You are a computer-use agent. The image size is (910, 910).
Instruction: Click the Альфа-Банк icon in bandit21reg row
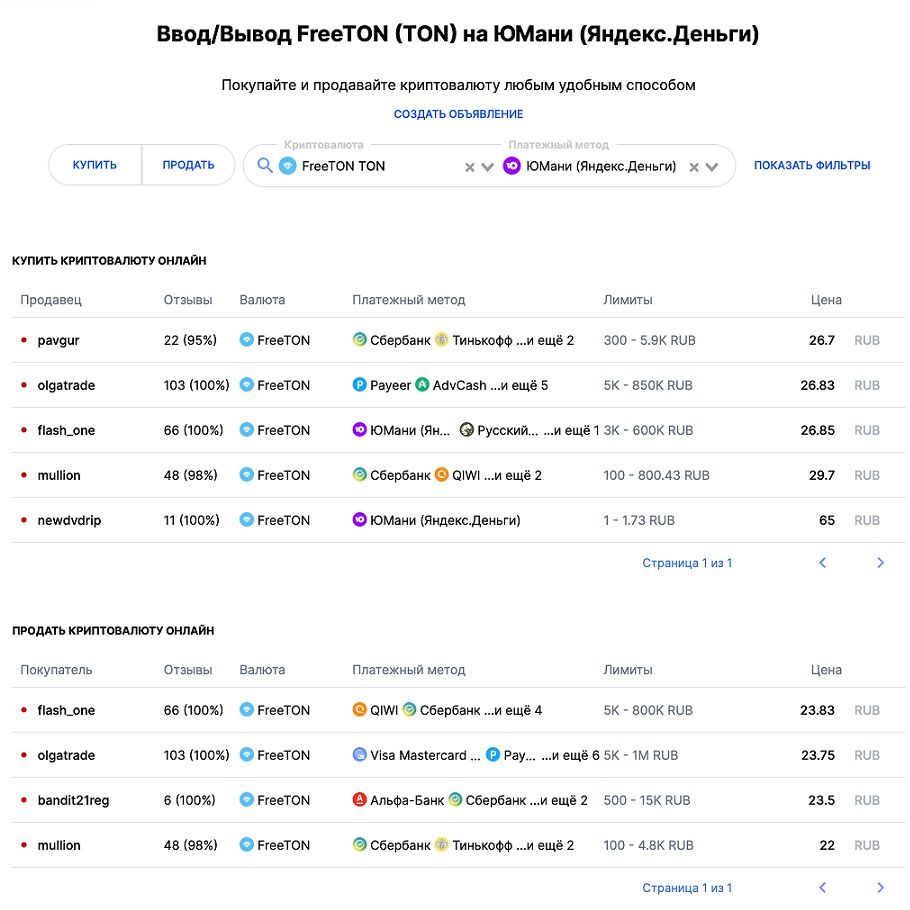[x=359, y=800]
